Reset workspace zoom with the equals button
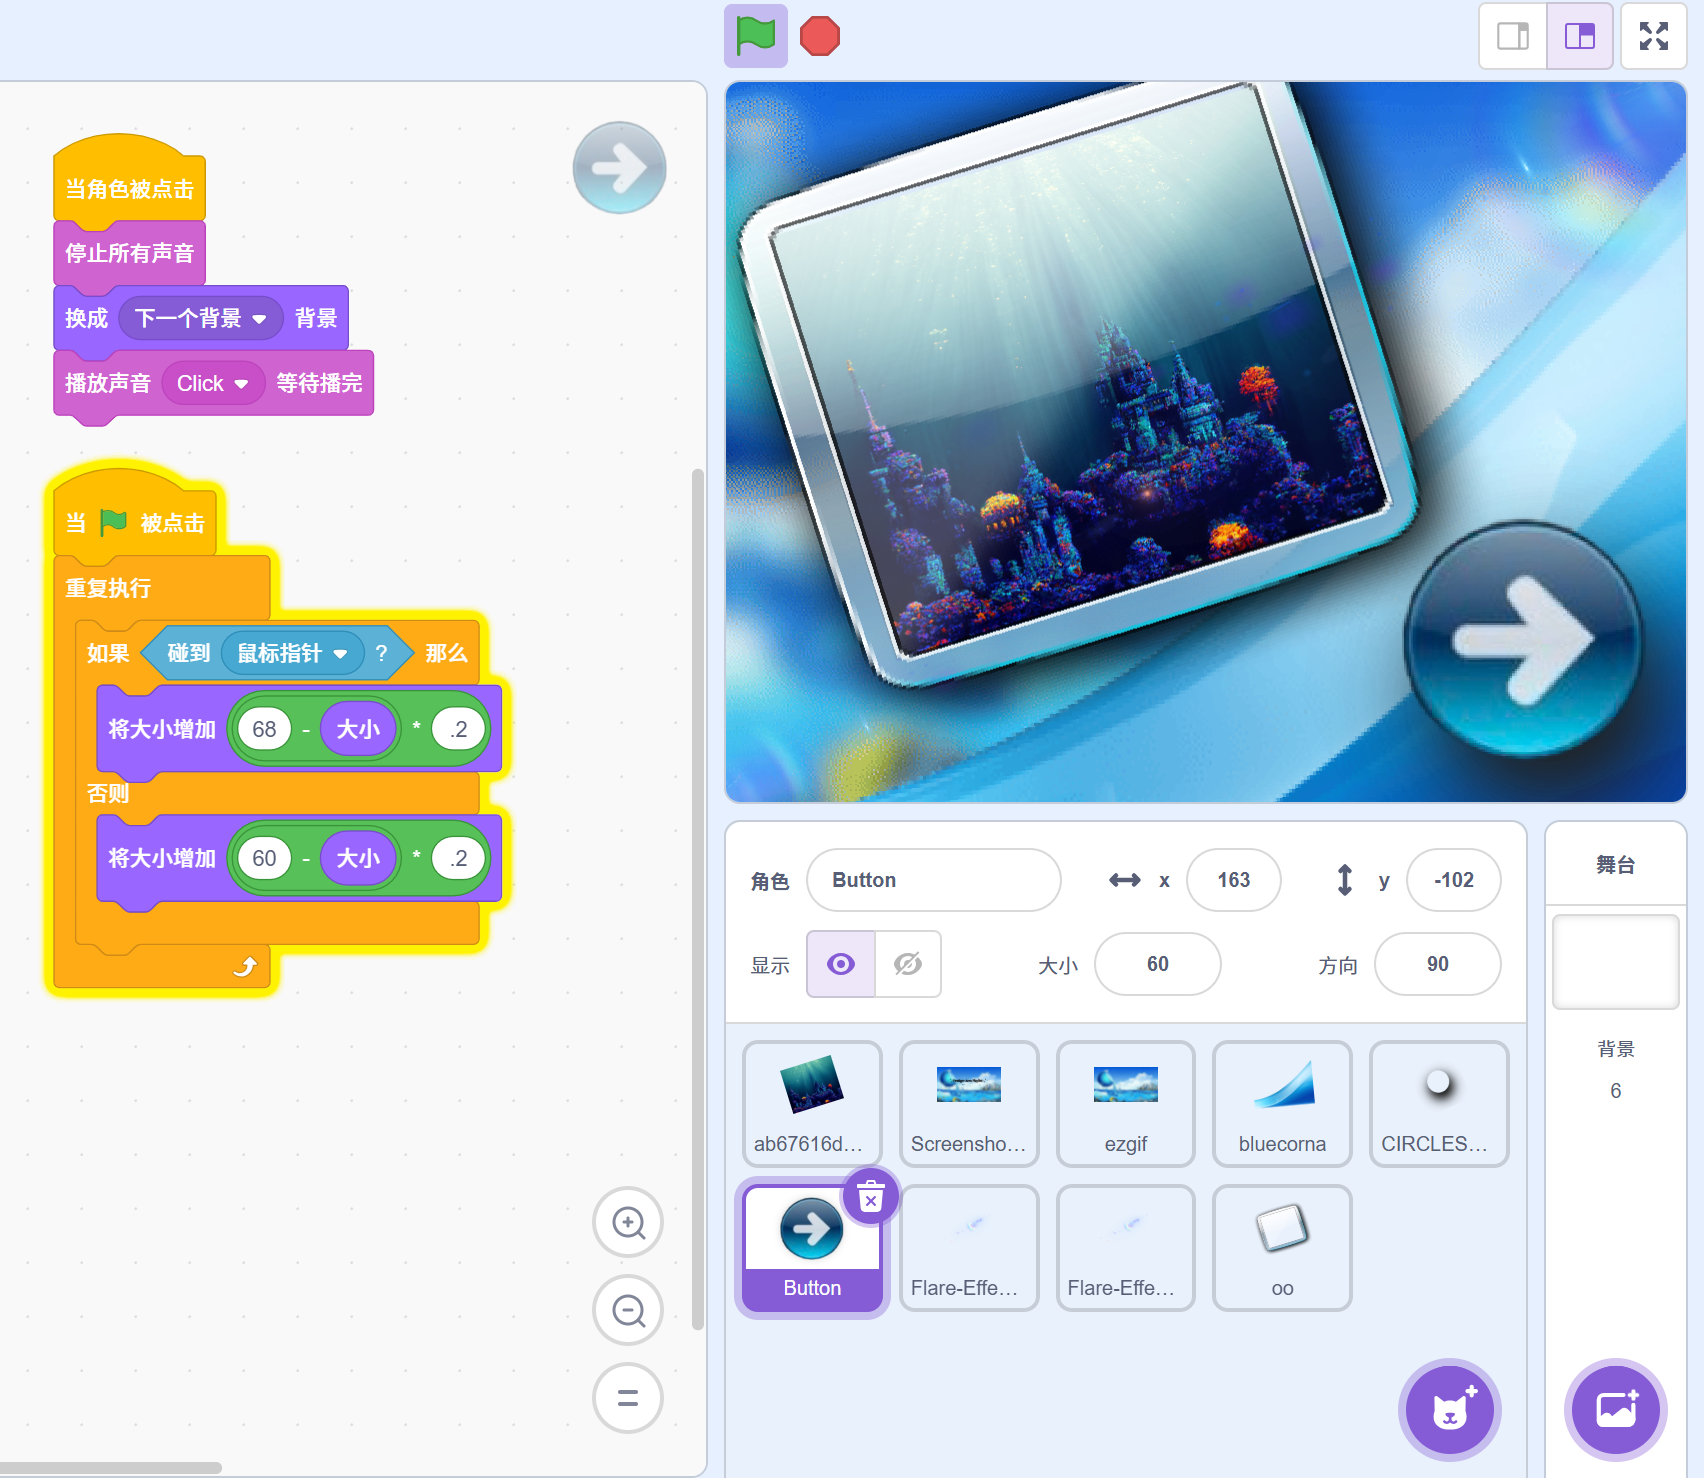1704x1478 pixels. 628,1398
